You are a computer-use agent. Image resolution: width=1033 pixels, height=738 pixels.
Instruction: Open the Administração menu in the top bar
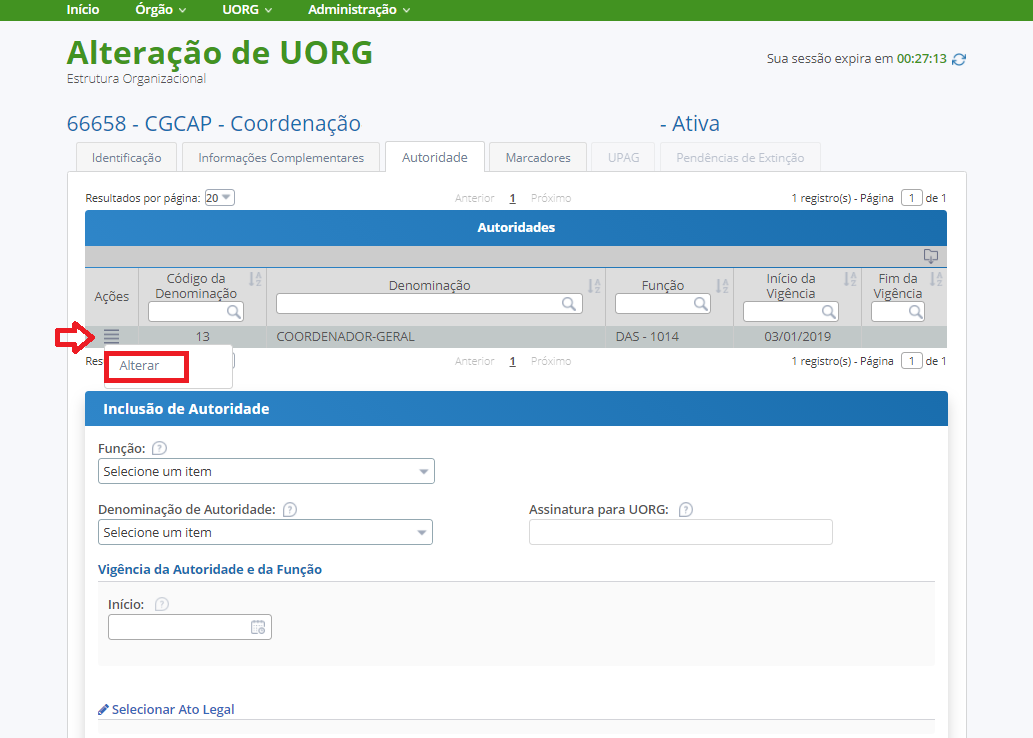pyautogui.click(x=358, y=9)
